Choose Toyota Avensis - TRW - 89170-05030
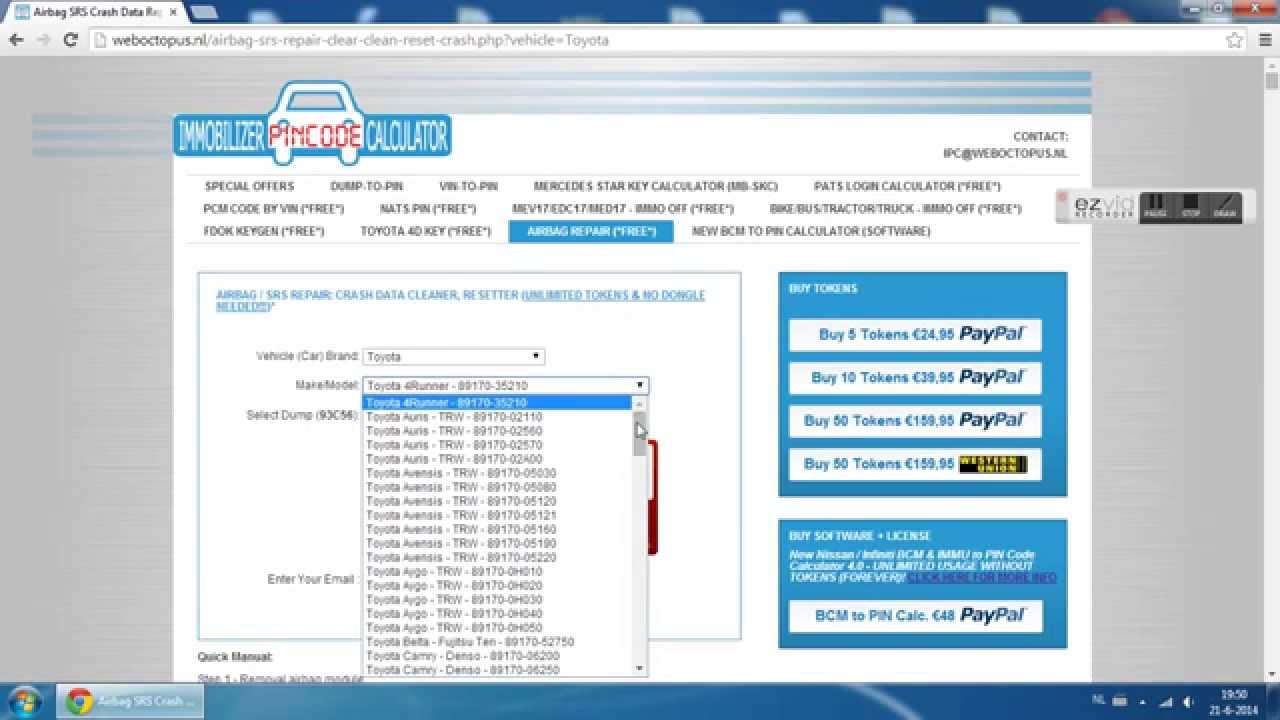Image resolution: width=1280 pixels, height=720 pixels. click(x=498, y=473)
